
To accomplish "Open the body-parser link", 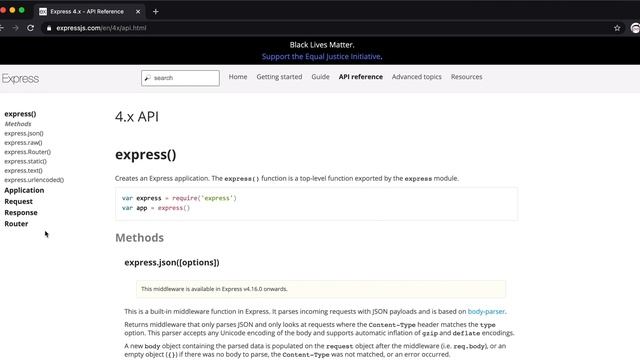I will (486, 311).
